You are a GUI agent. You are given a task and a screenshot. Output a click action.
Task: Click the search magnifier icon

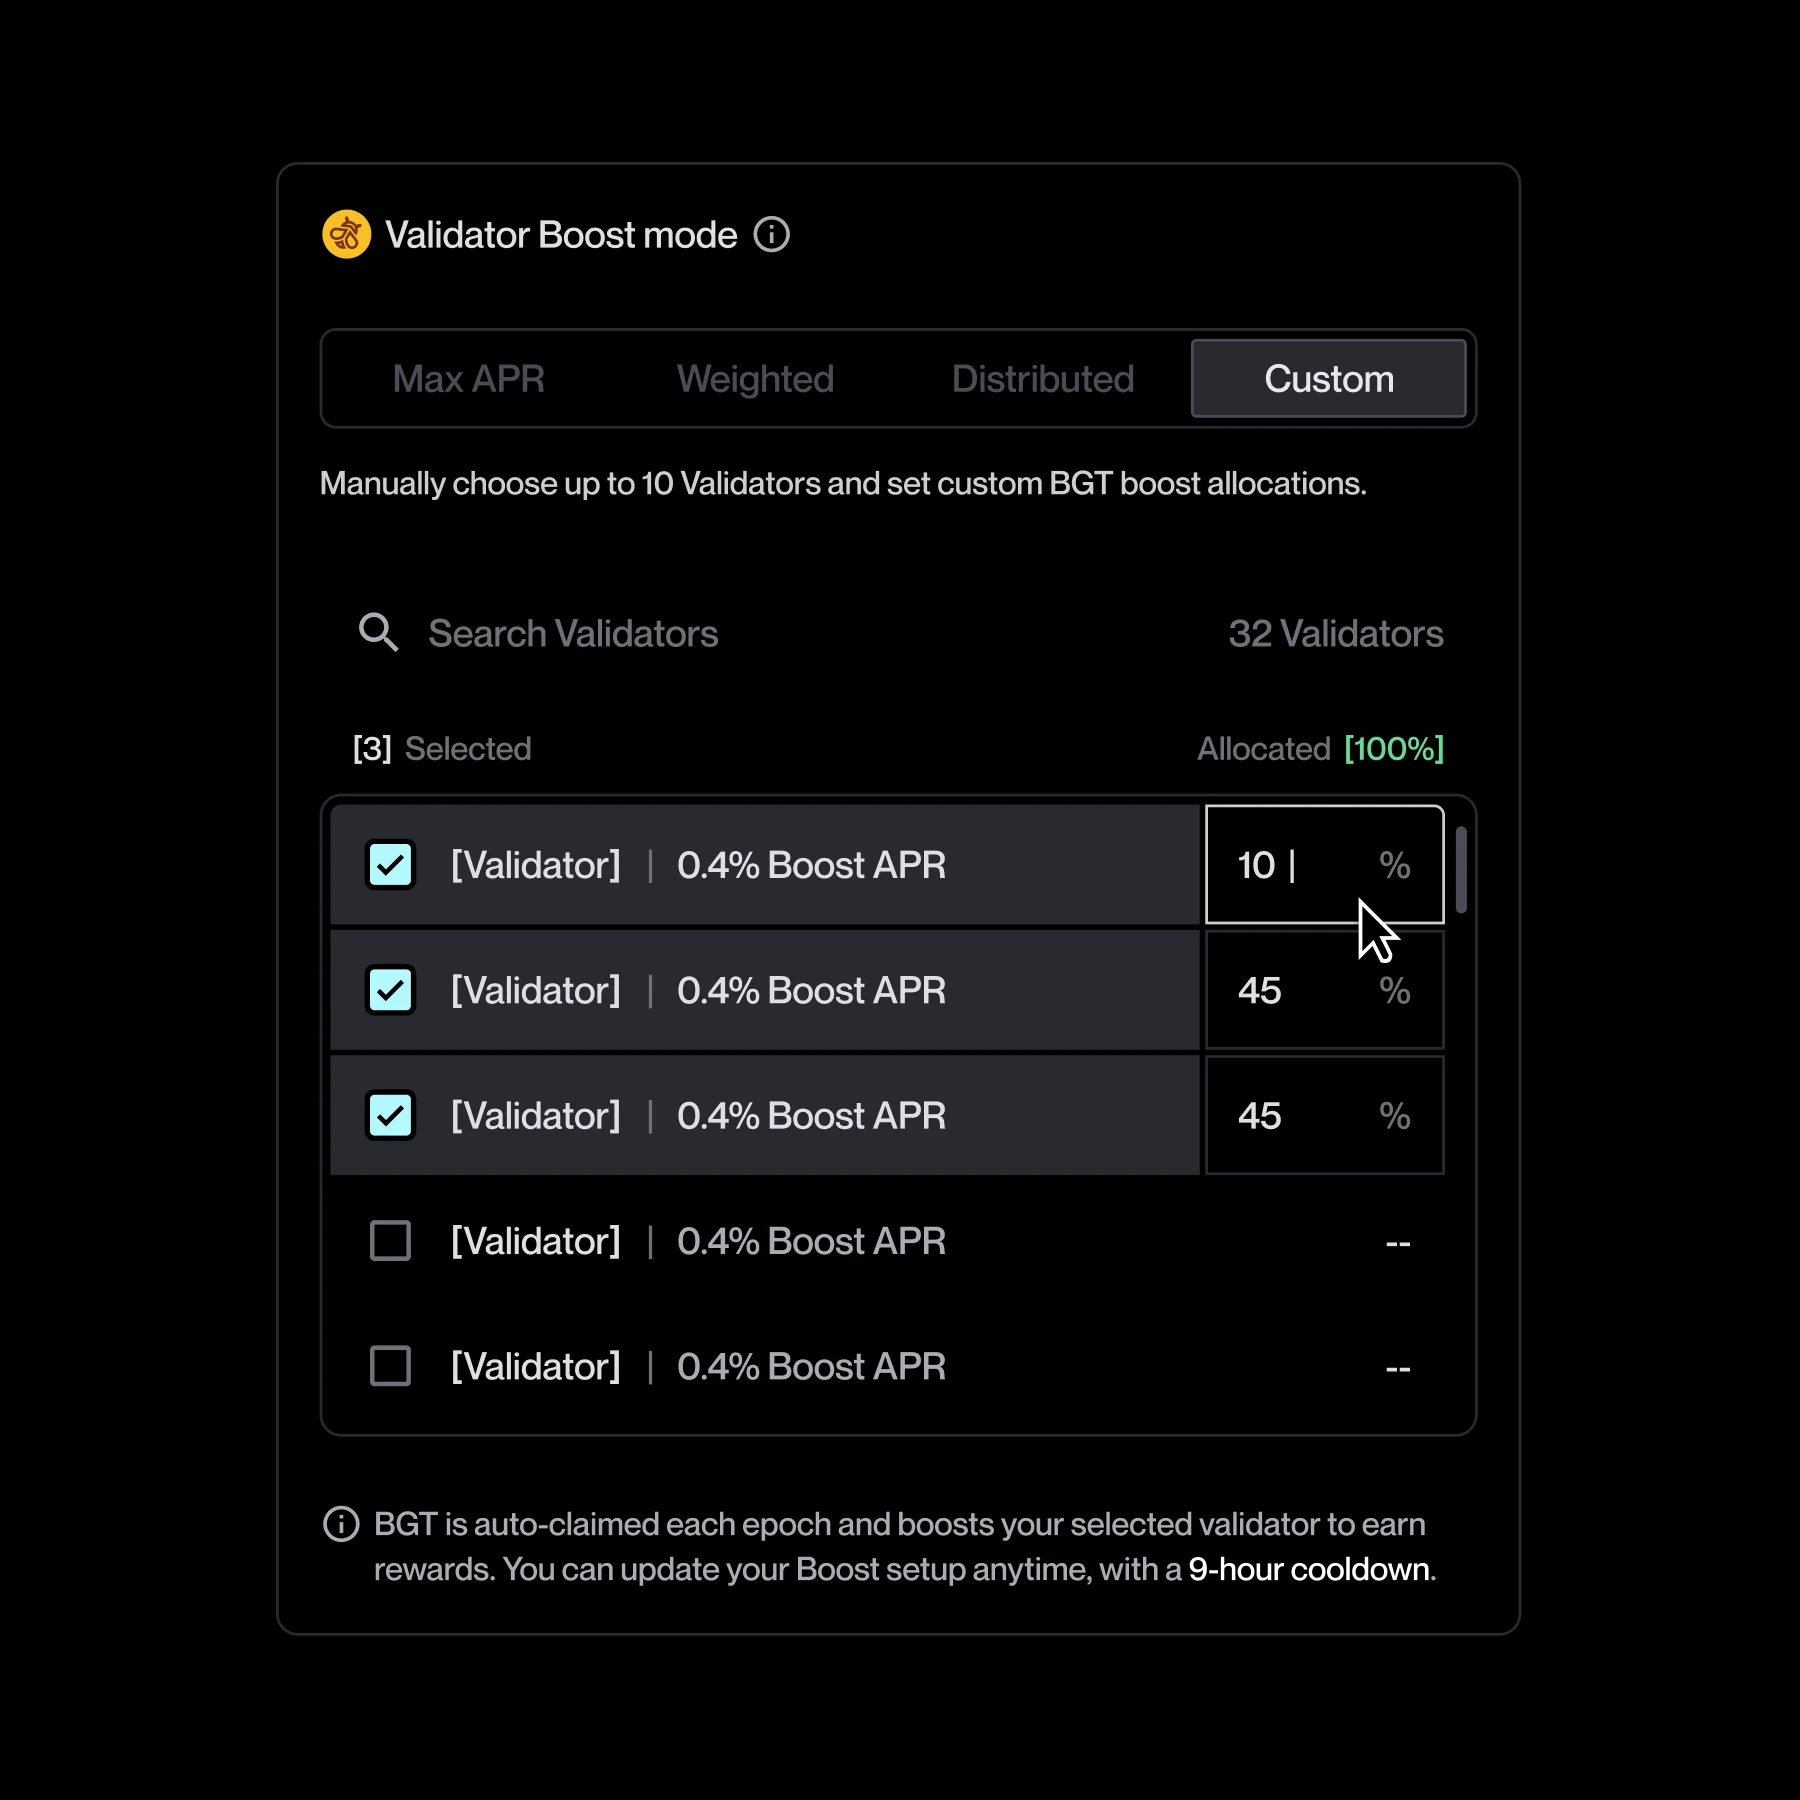[x=378, y=633]
